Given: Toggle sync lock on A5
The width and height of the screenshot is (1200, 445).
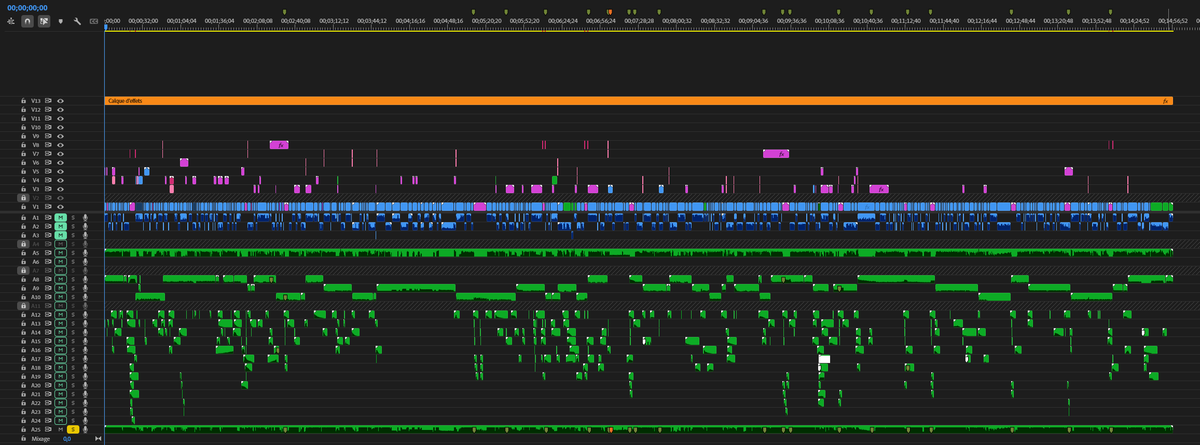Looking at the screenshot, I should tap(48, 253).
